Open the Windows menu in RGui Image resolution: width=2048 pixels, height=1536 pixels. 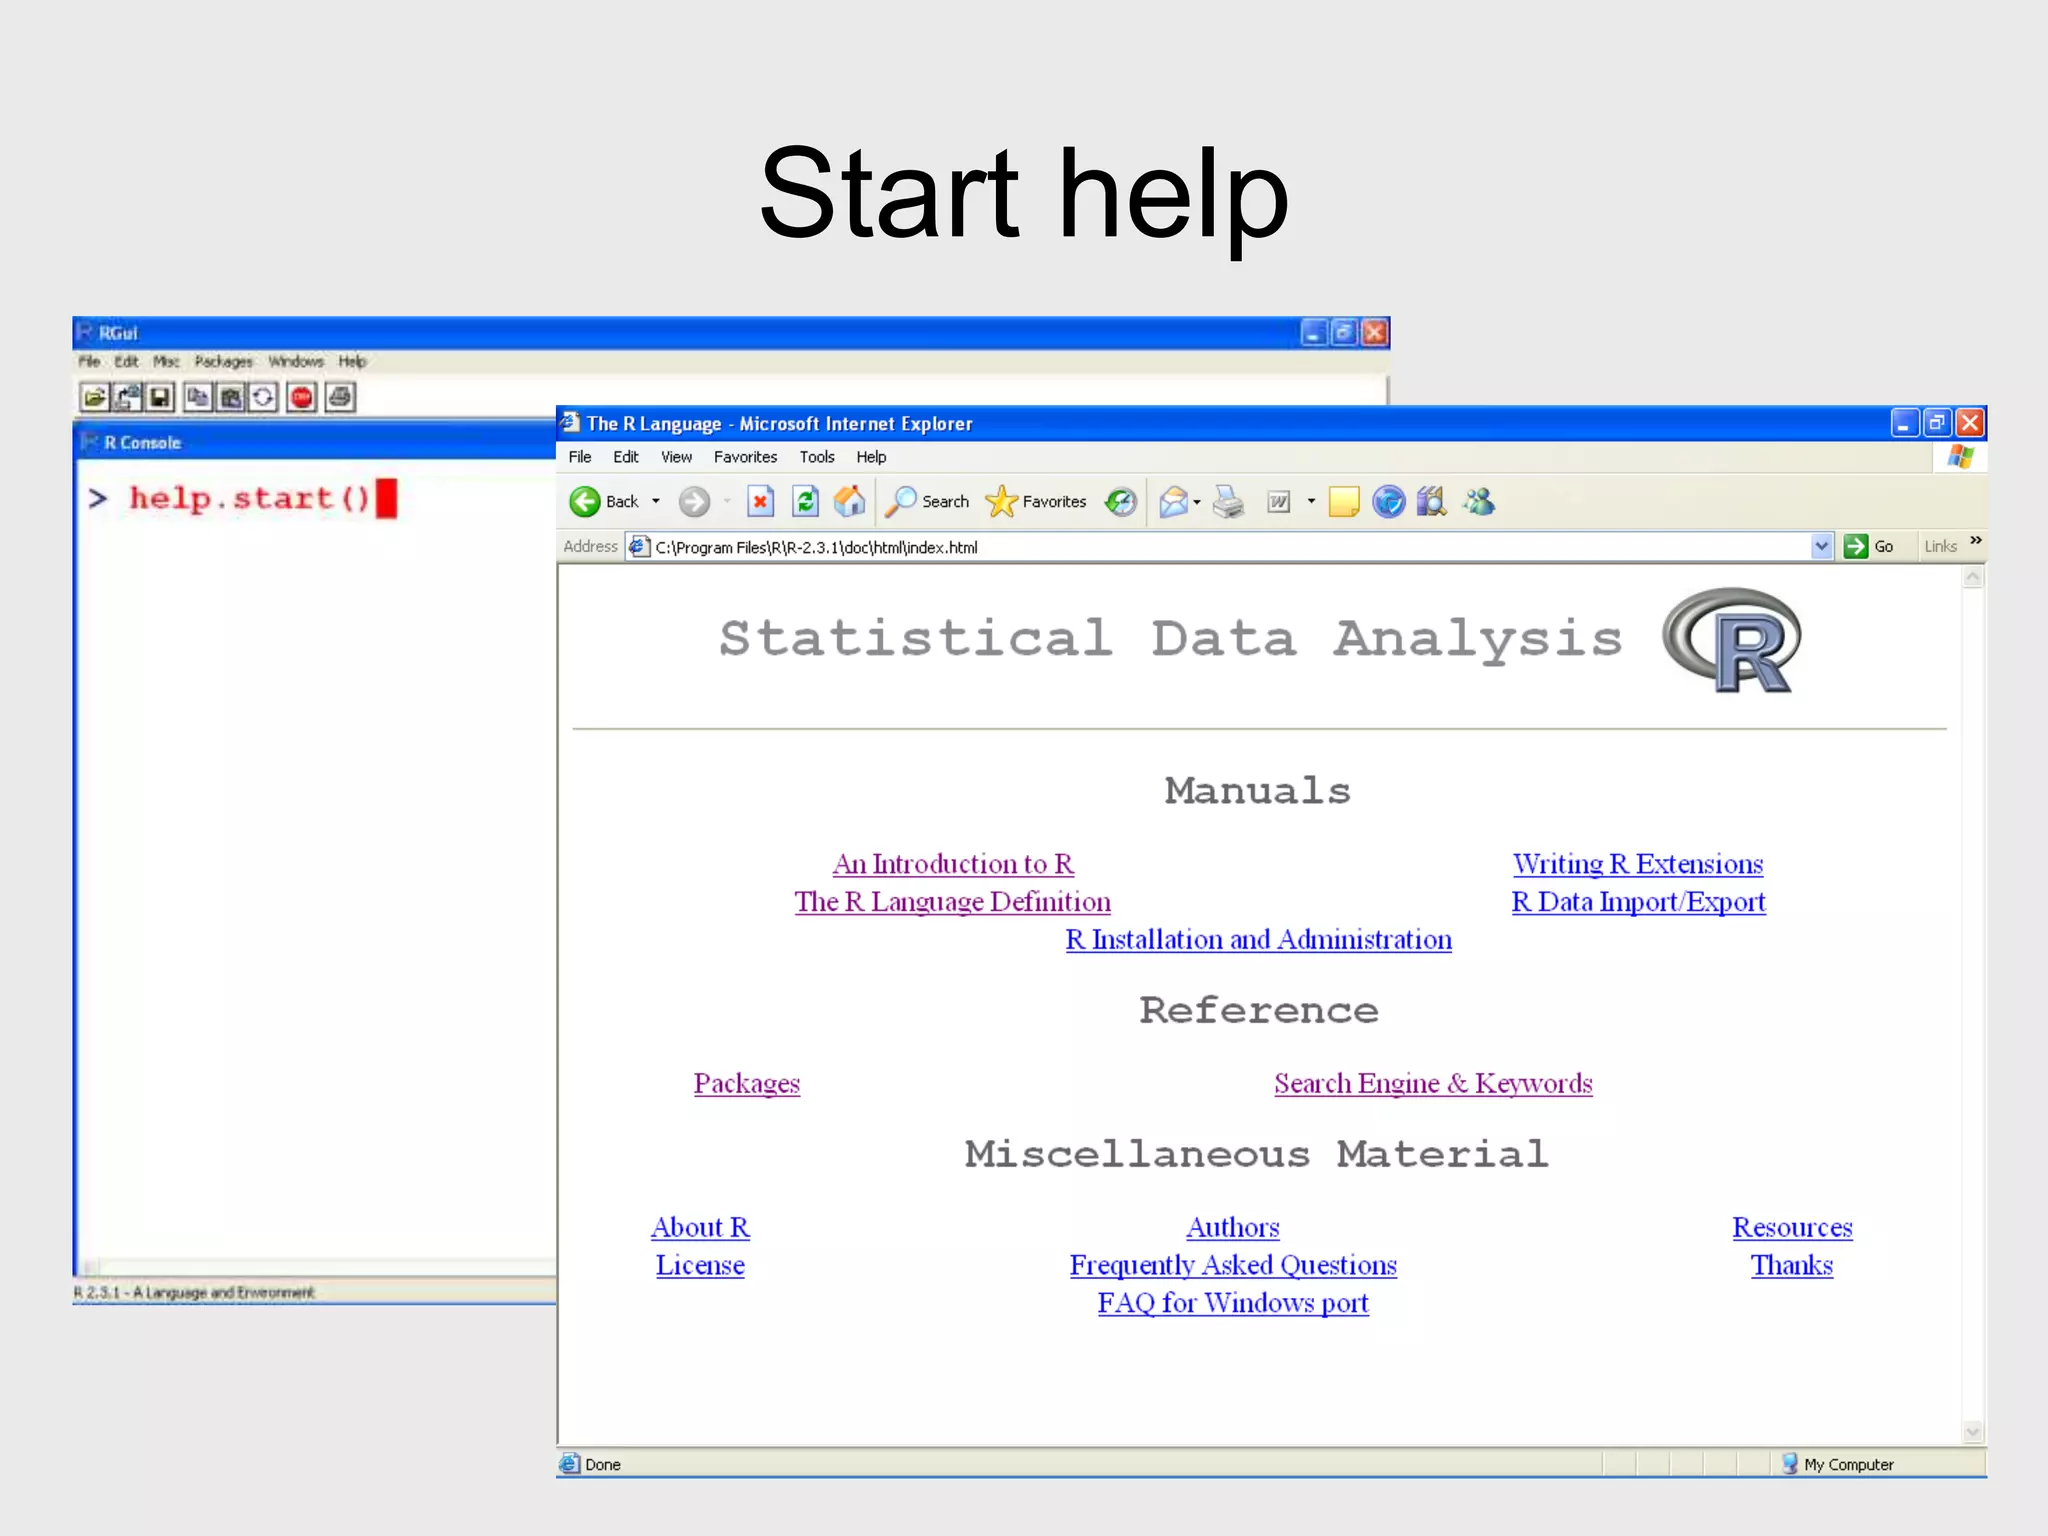(x=296, y=361)
